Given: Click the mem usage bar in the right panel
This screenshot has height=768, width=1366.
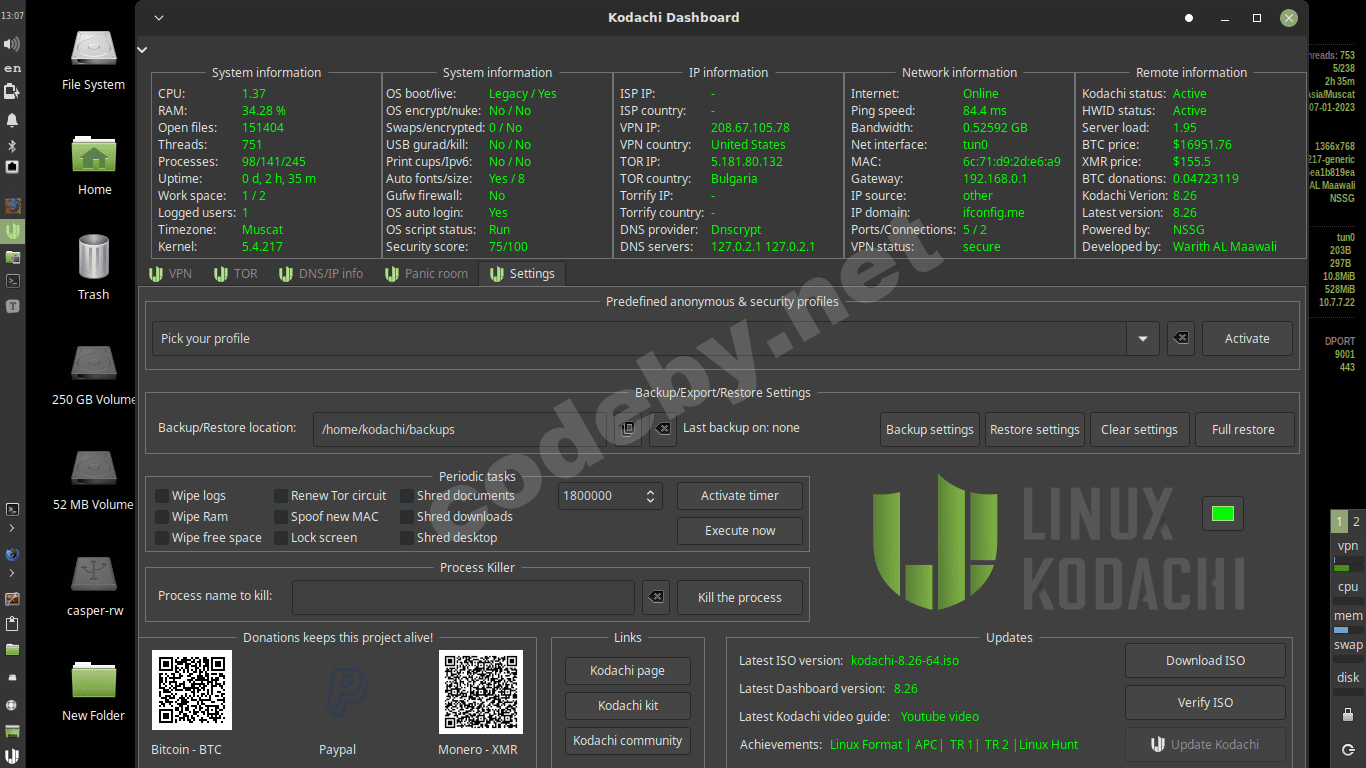Looking at the screenshot, I should [x=1348, y=631].
